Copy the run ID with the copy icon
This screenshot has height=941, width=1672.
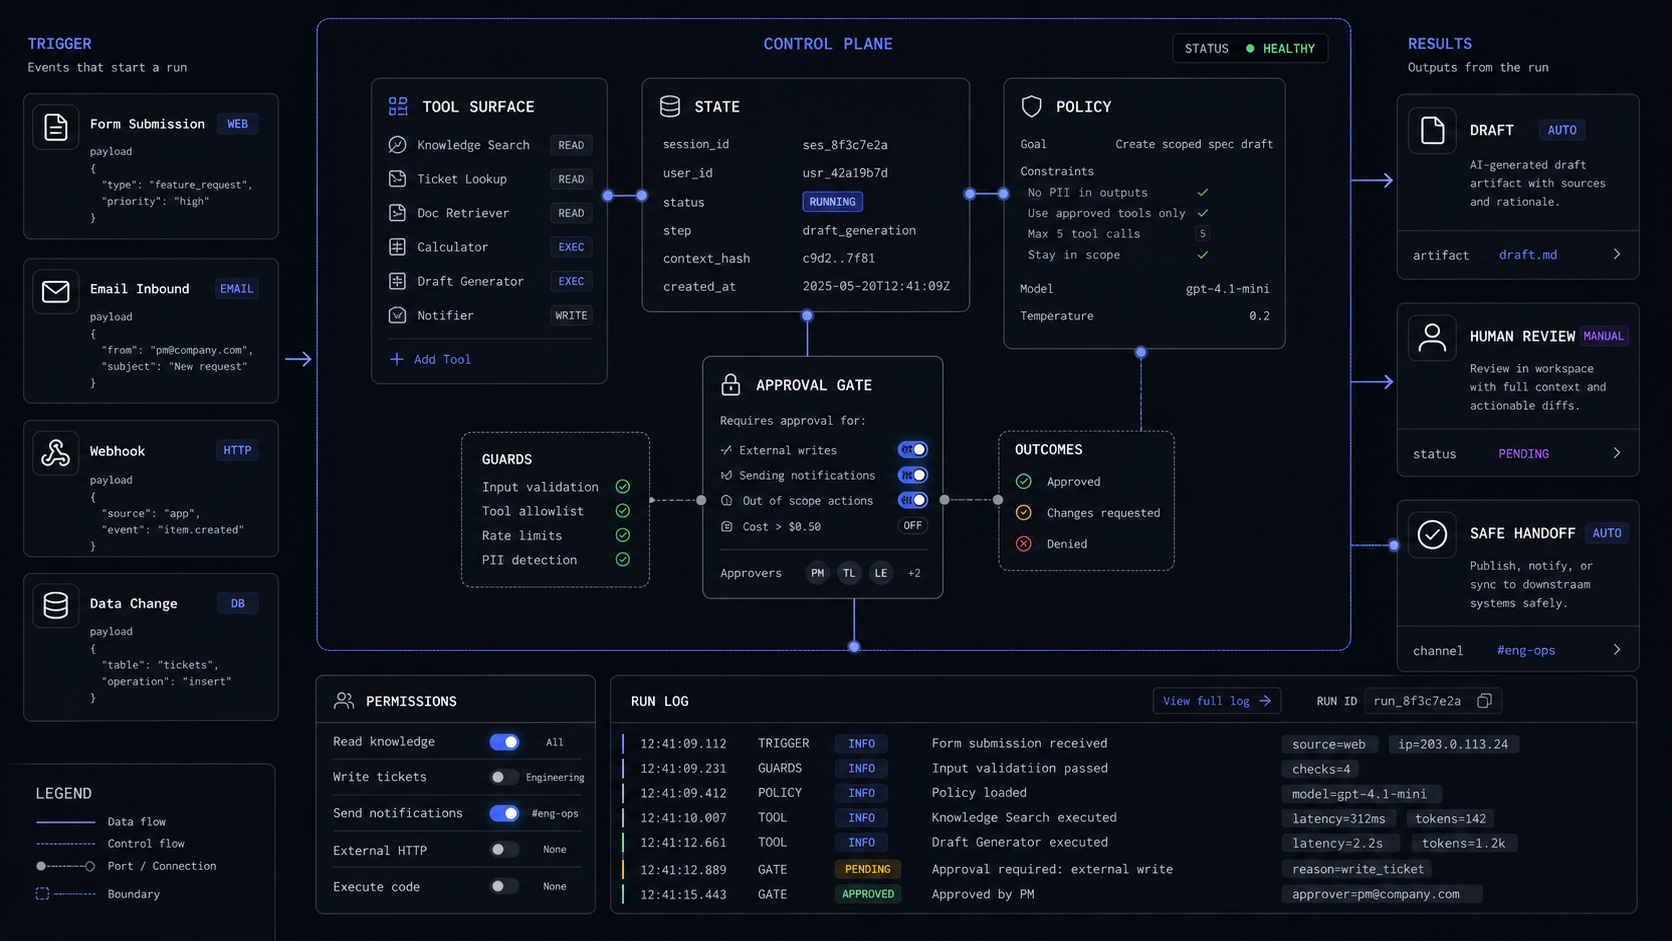point(1485,701)
